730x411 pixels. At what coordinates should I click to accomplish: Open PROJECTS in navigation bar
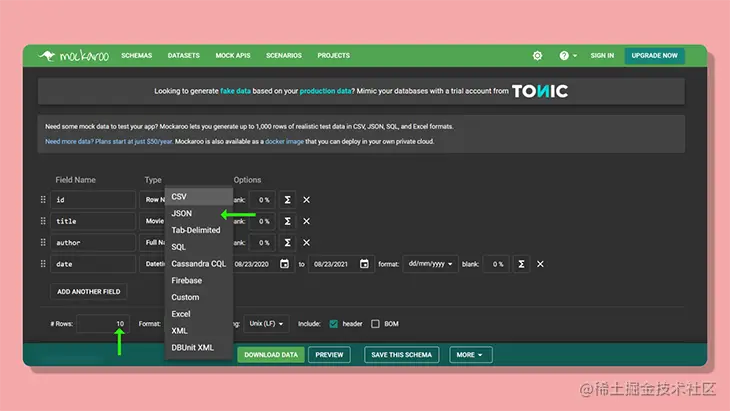[x=333, y=55]
